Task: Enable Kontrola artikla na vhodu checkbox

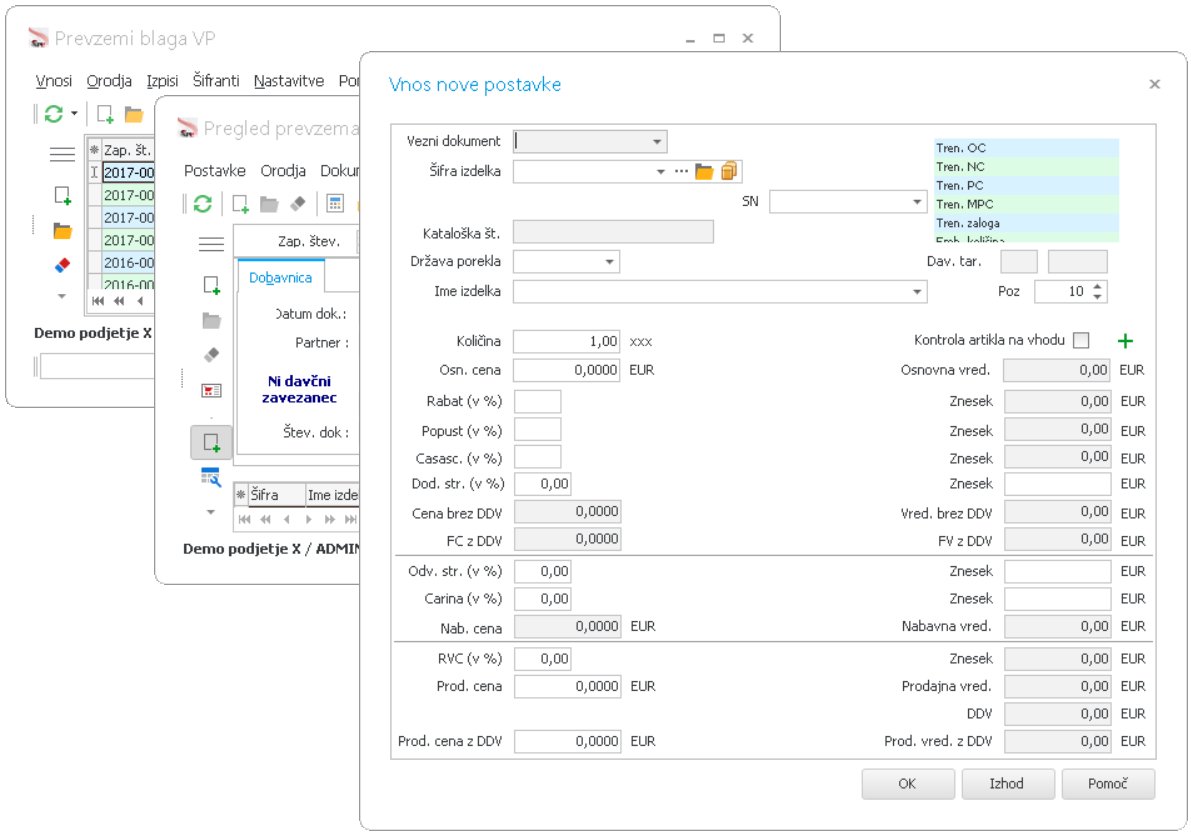Action: 1080,341
